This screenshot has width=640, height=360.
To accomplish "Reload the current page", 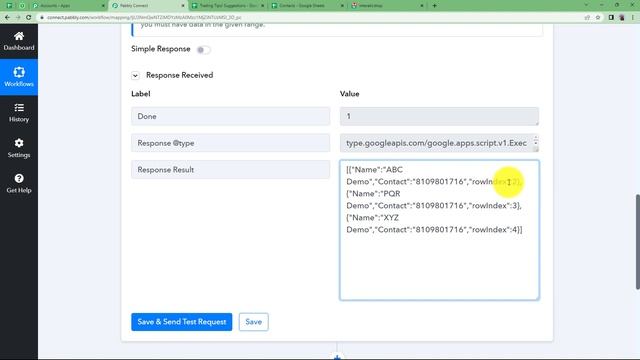I will [x=29, y=18].
